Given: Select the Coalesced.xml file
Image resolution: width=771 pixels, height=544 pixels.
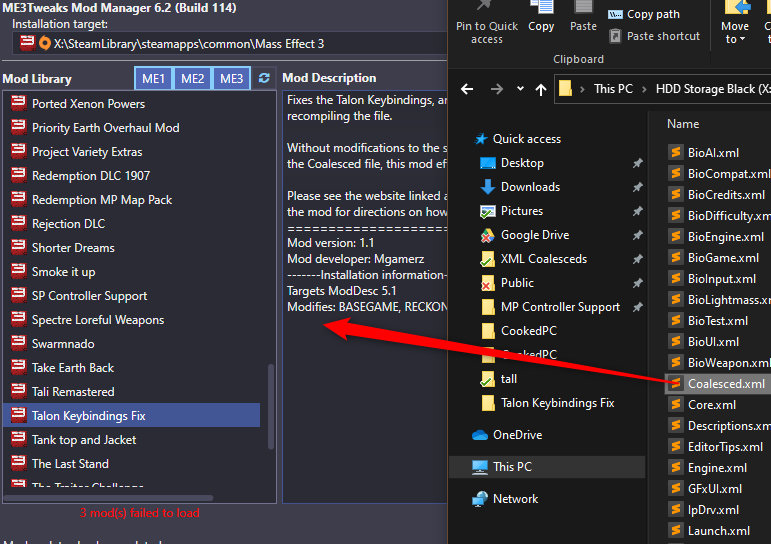Looking at the screenshot, I should [726, 384].
